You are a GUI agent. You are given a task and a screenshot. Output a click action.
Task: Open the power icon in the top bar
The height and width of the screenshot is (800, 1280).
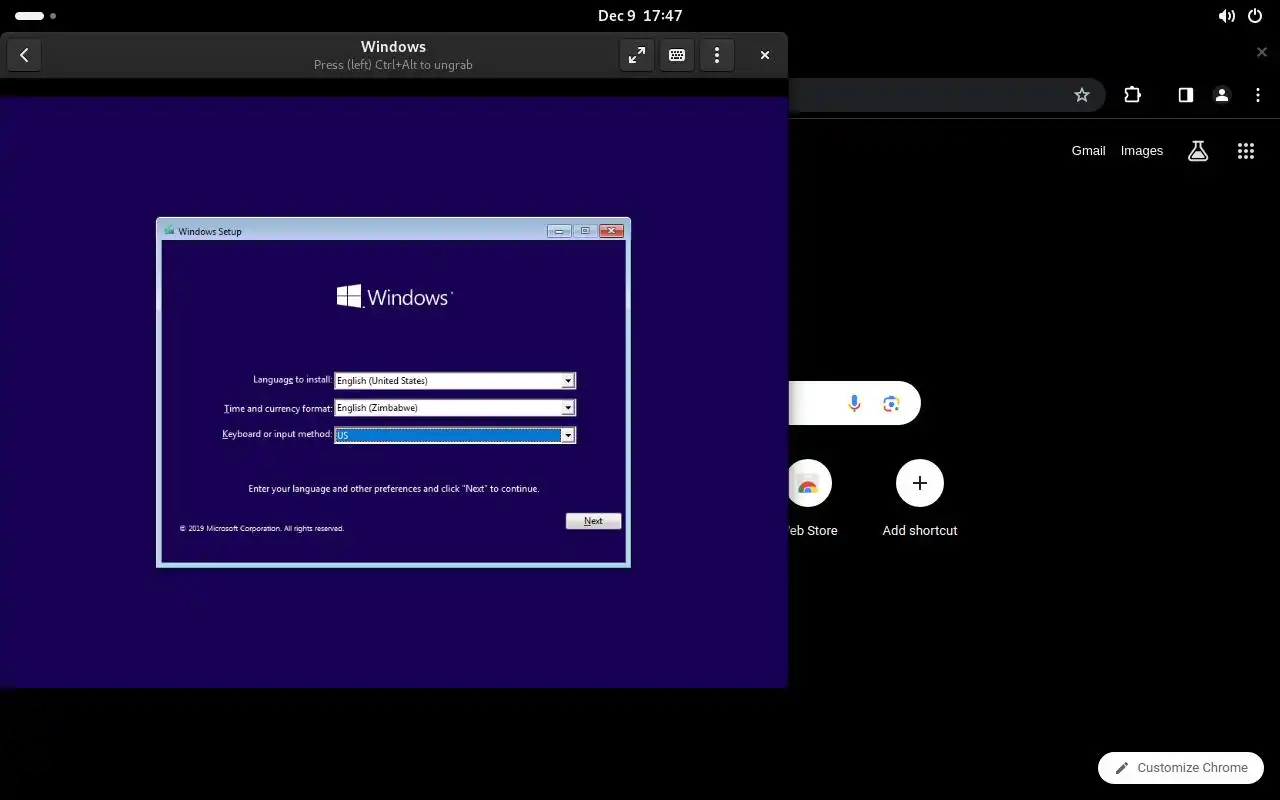[x=1255, y=16]
